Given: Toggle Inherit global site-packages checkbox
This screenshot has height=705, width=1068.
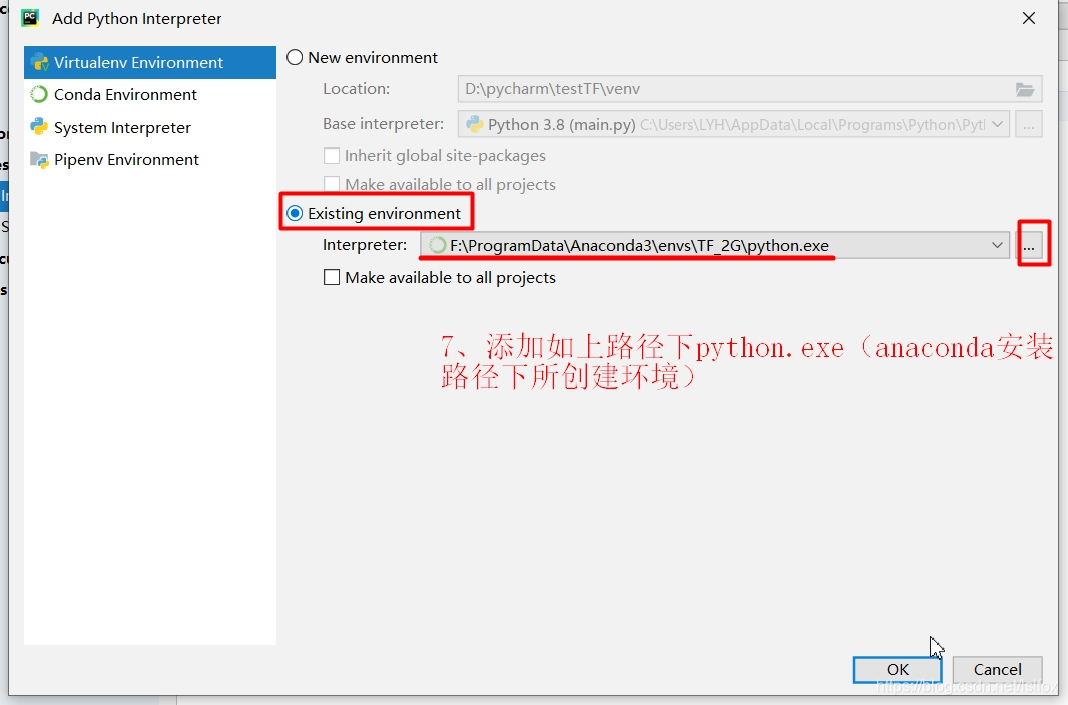Looking at the screenshot, I should click(332, 156).
